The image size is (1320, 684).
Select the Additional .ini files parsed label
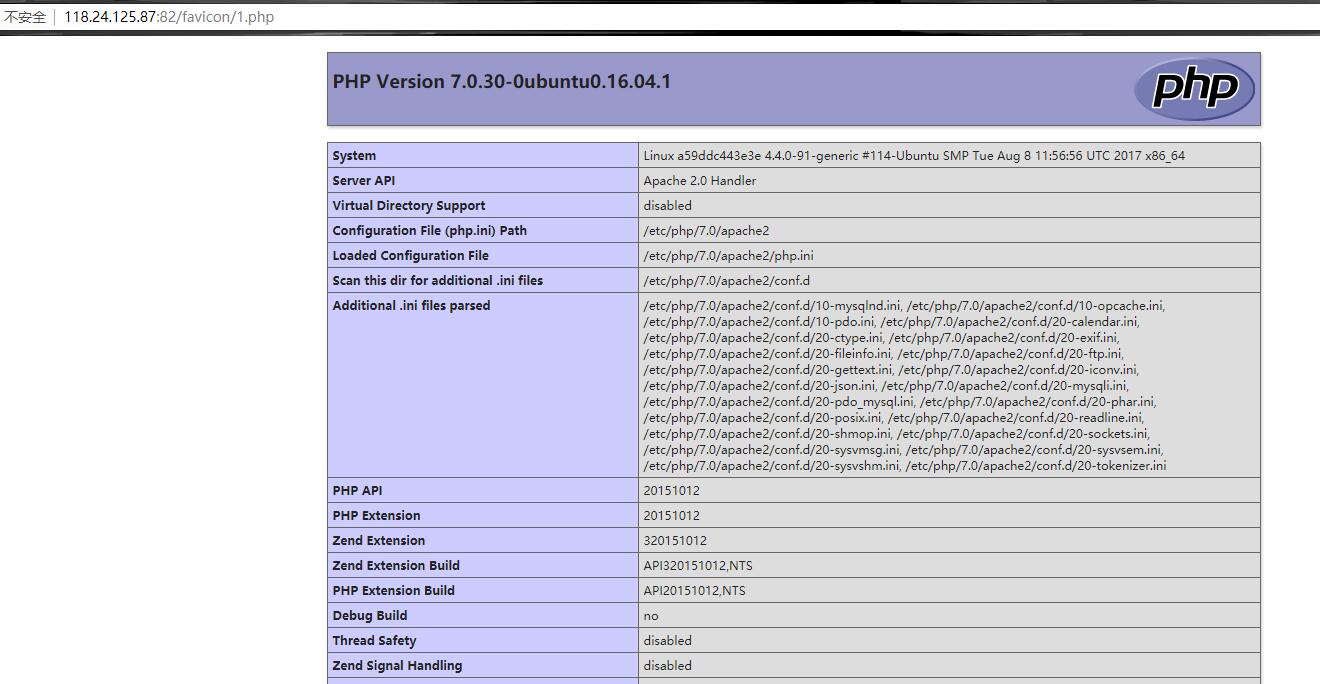coord(411,306)
